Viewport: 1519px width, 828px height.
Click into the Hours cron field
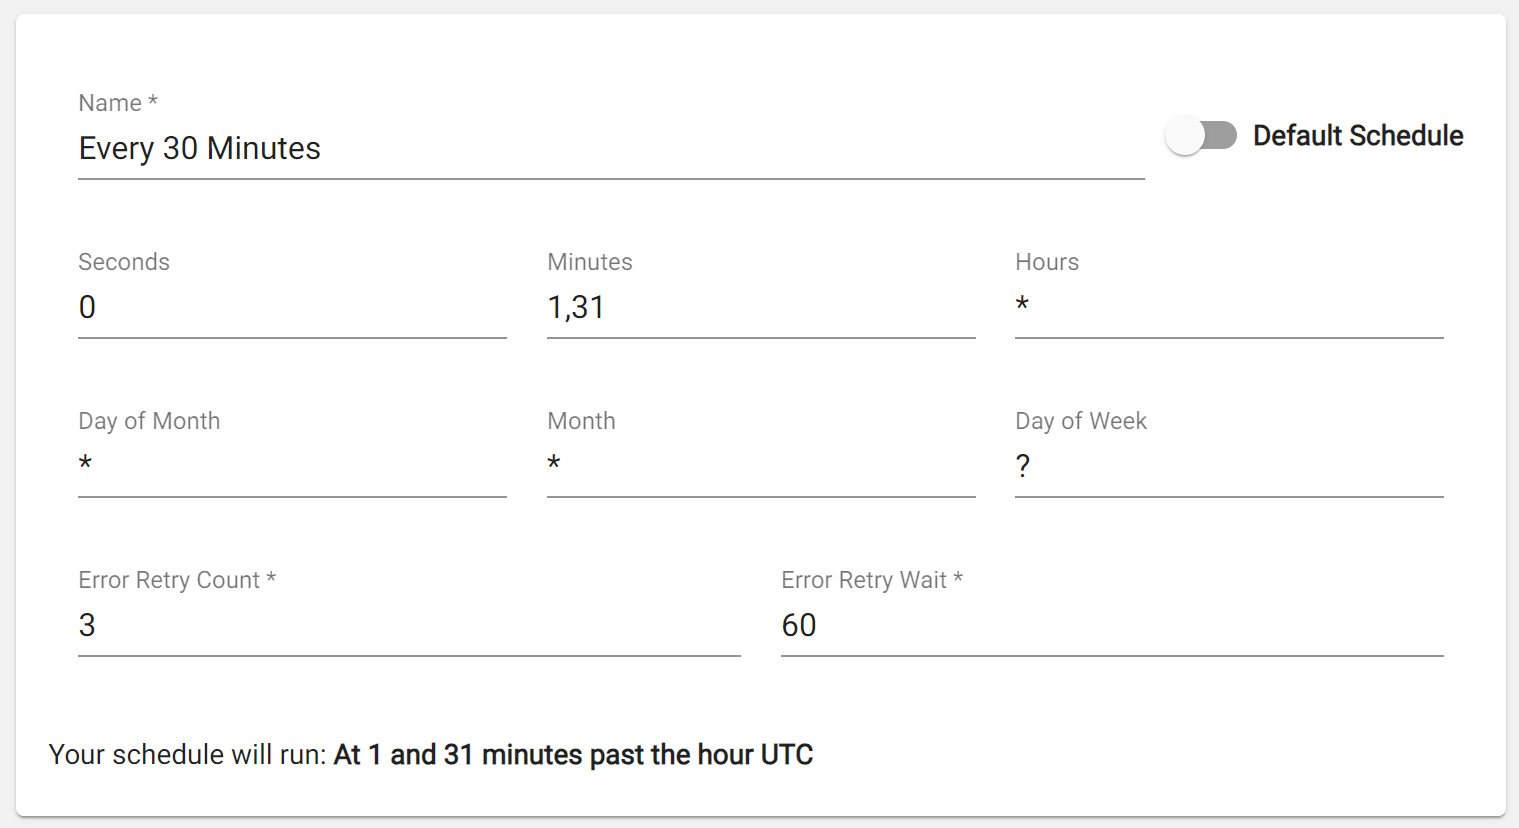[1229, 307]
